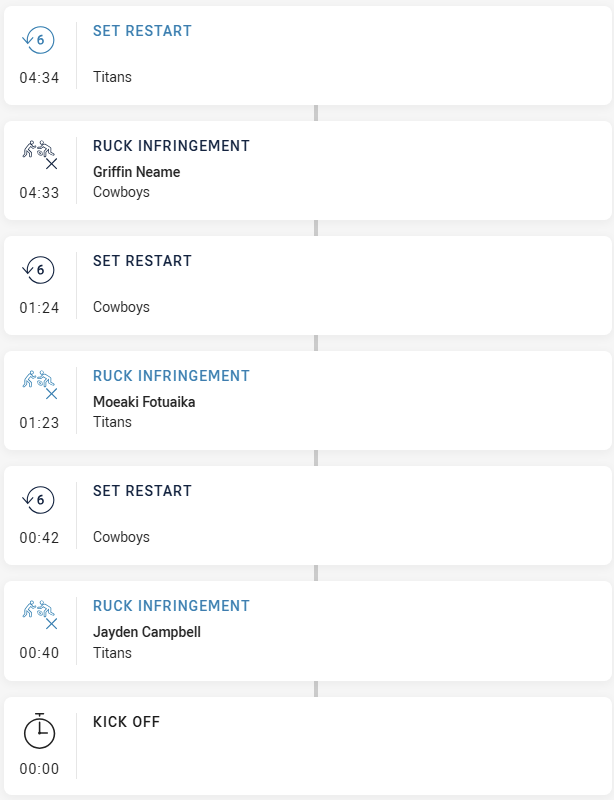Click the set restart icon at 04:34

(x=38, y=40)
